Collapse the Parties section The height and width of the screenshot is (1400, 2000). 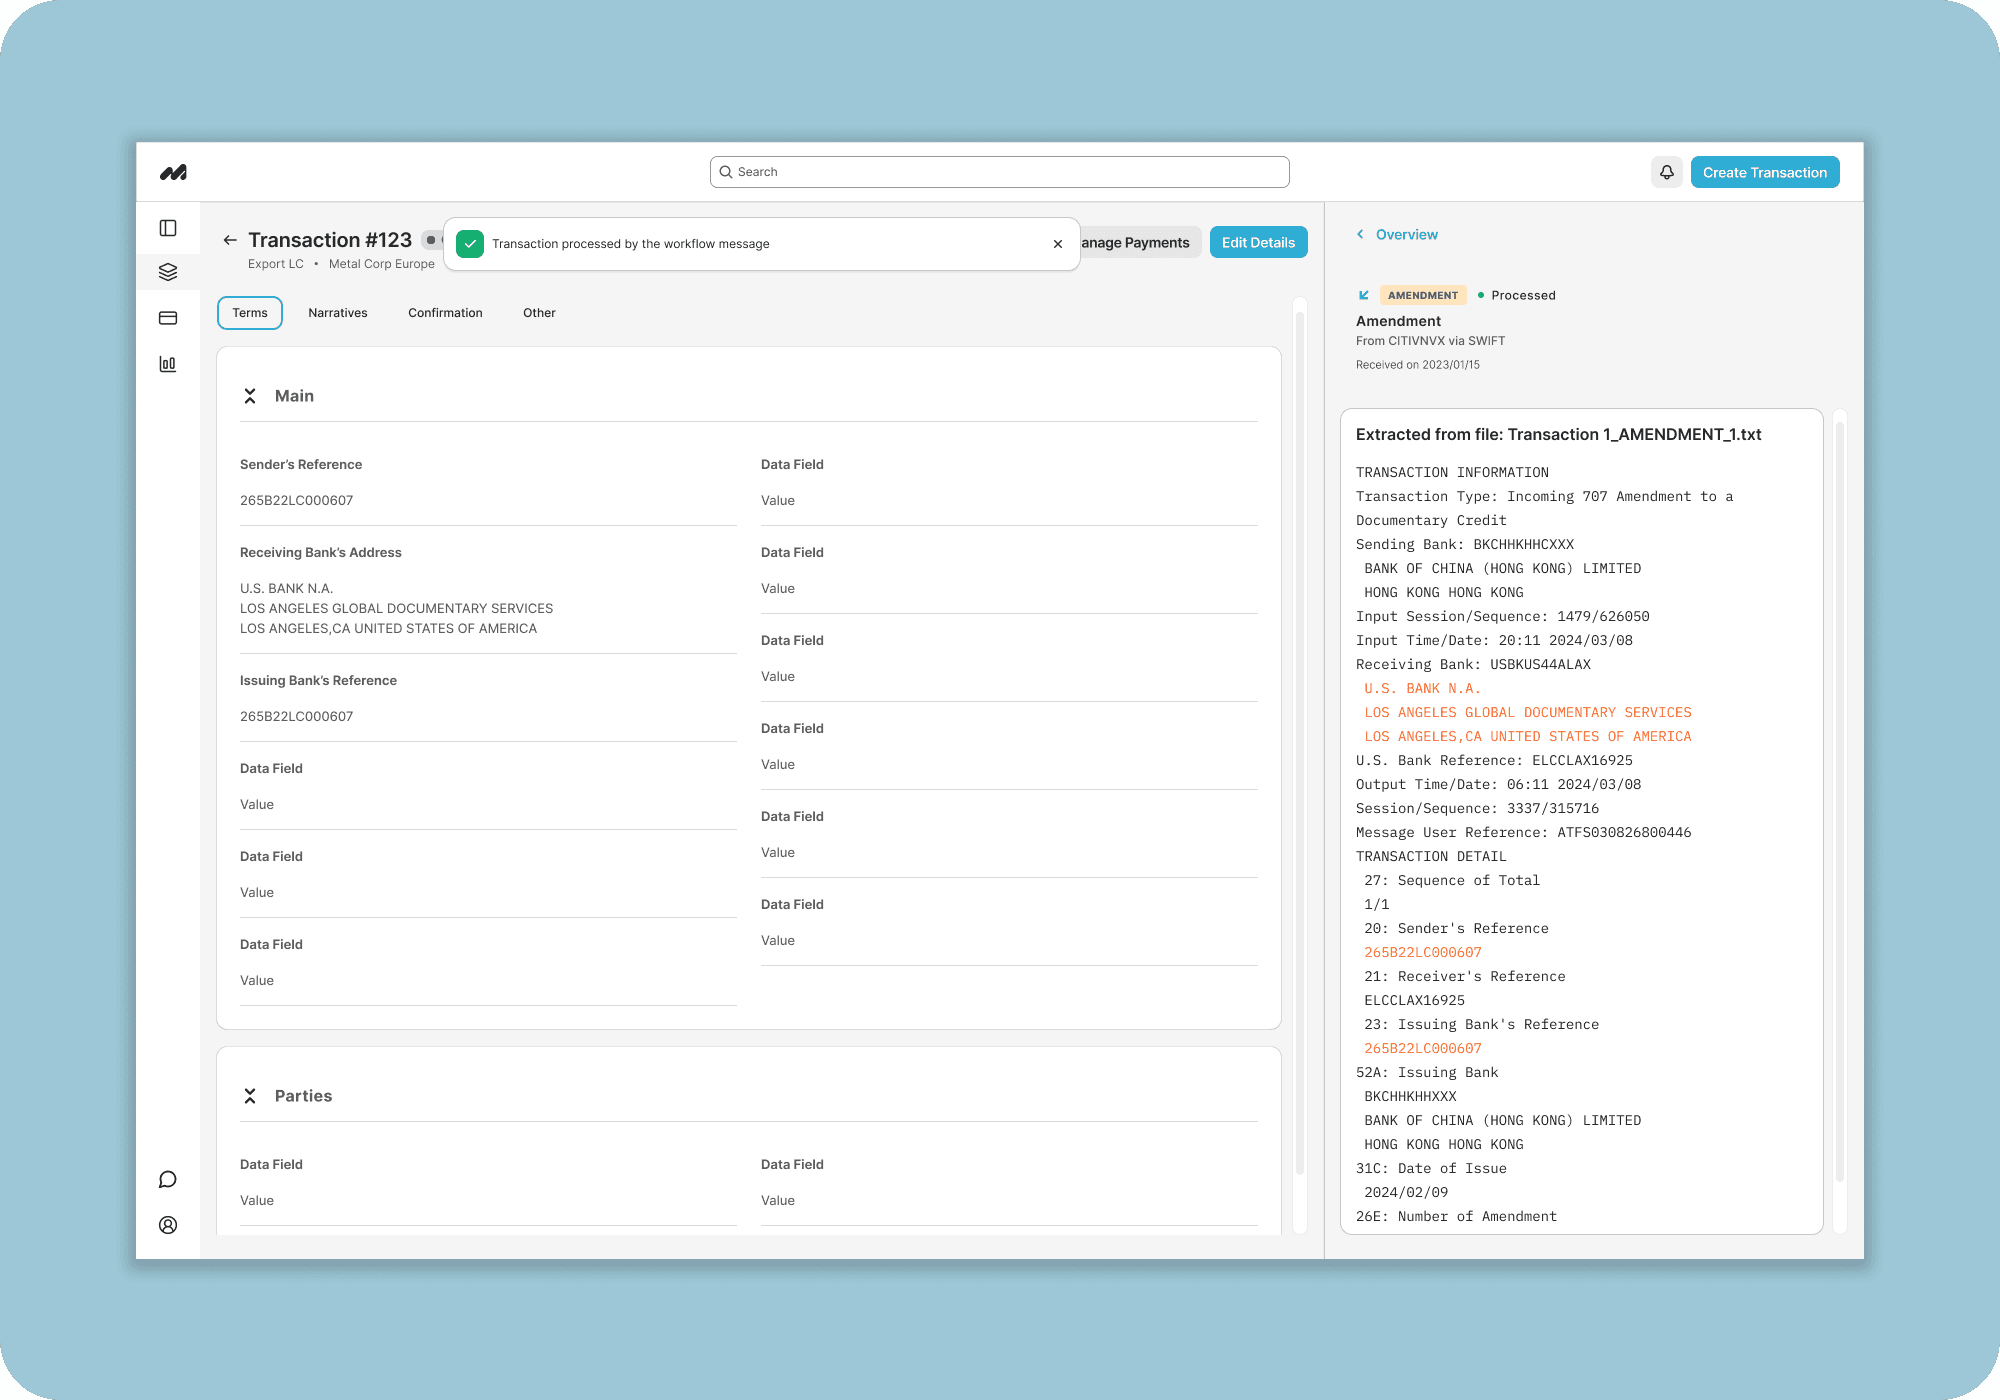coord(250,1096)
